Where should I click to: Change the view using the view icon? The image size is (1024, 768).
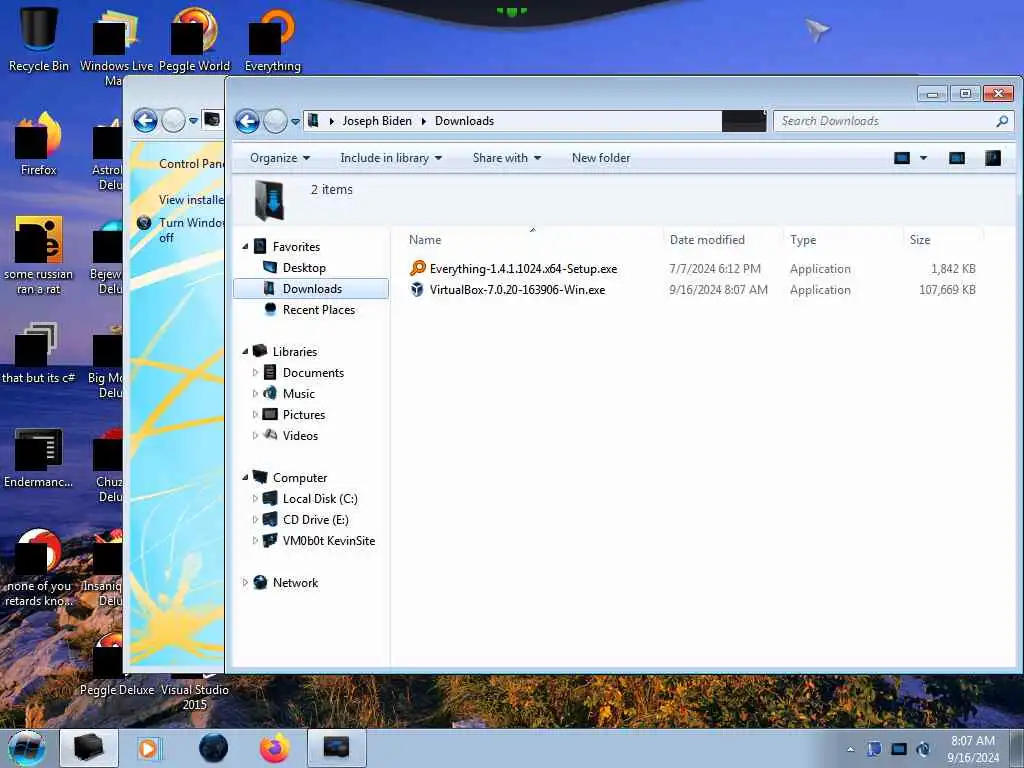[x=902, y=157]
